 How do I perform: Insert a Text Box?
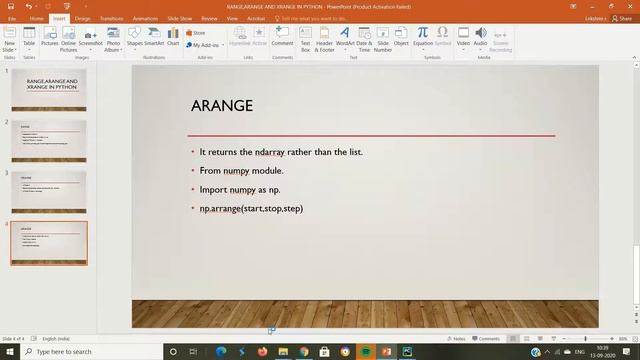[305, 39]
